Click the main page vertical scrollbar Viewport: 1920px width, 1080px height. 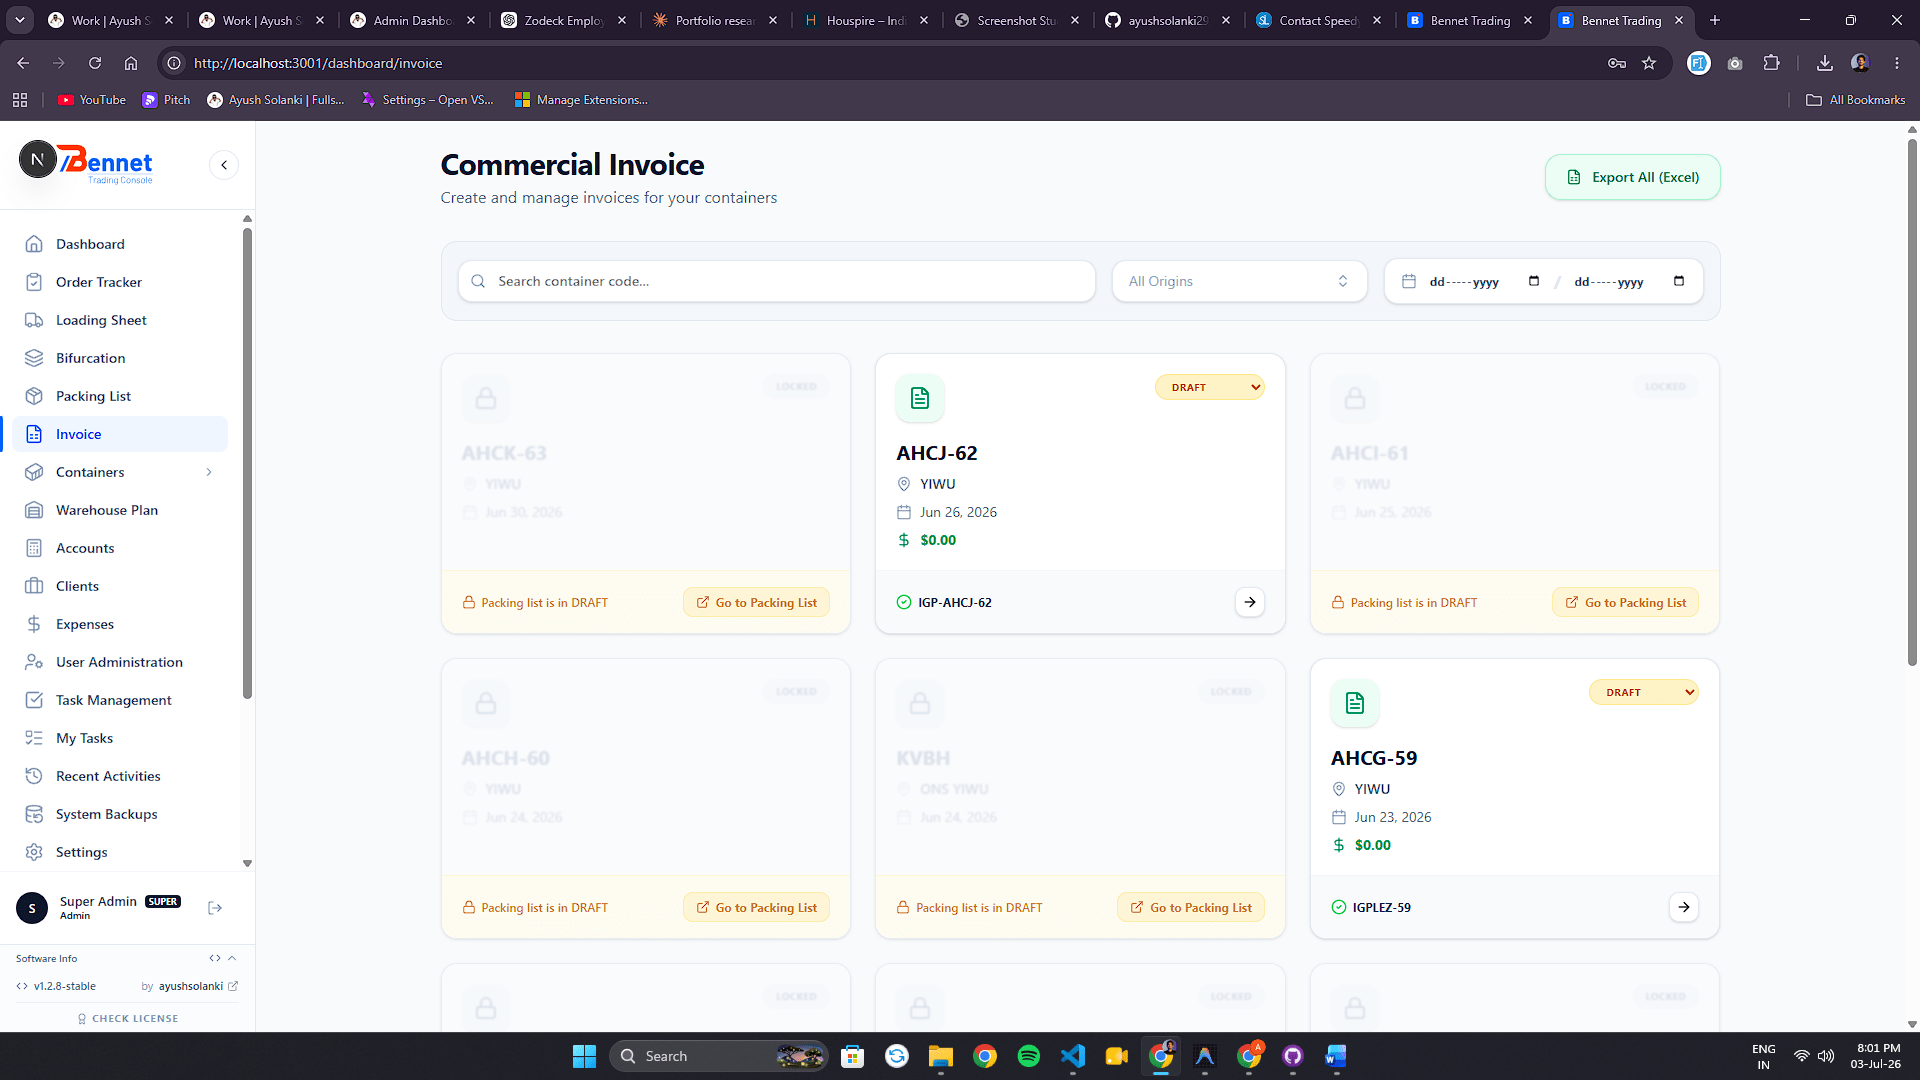coord(1912,400)
